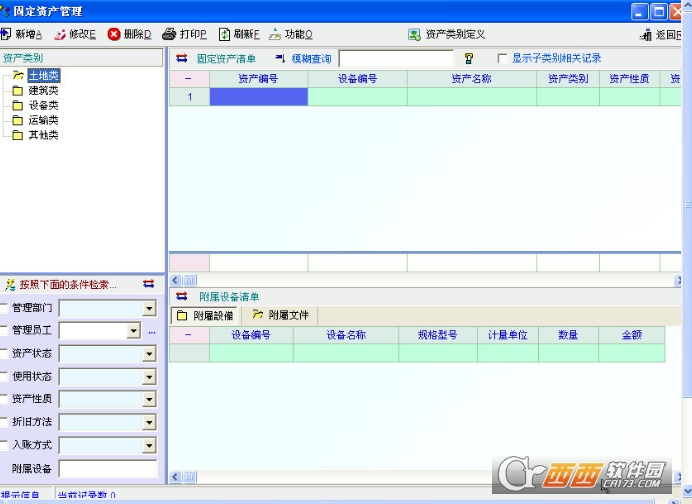
Task: Click the ellipsis button beside 管理员工
Action: coord(152,332)
